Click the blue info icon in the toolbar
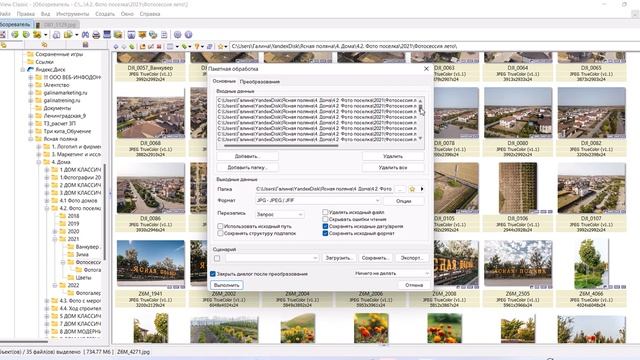The height and width of the screenshot is (360, 640). 188,35
